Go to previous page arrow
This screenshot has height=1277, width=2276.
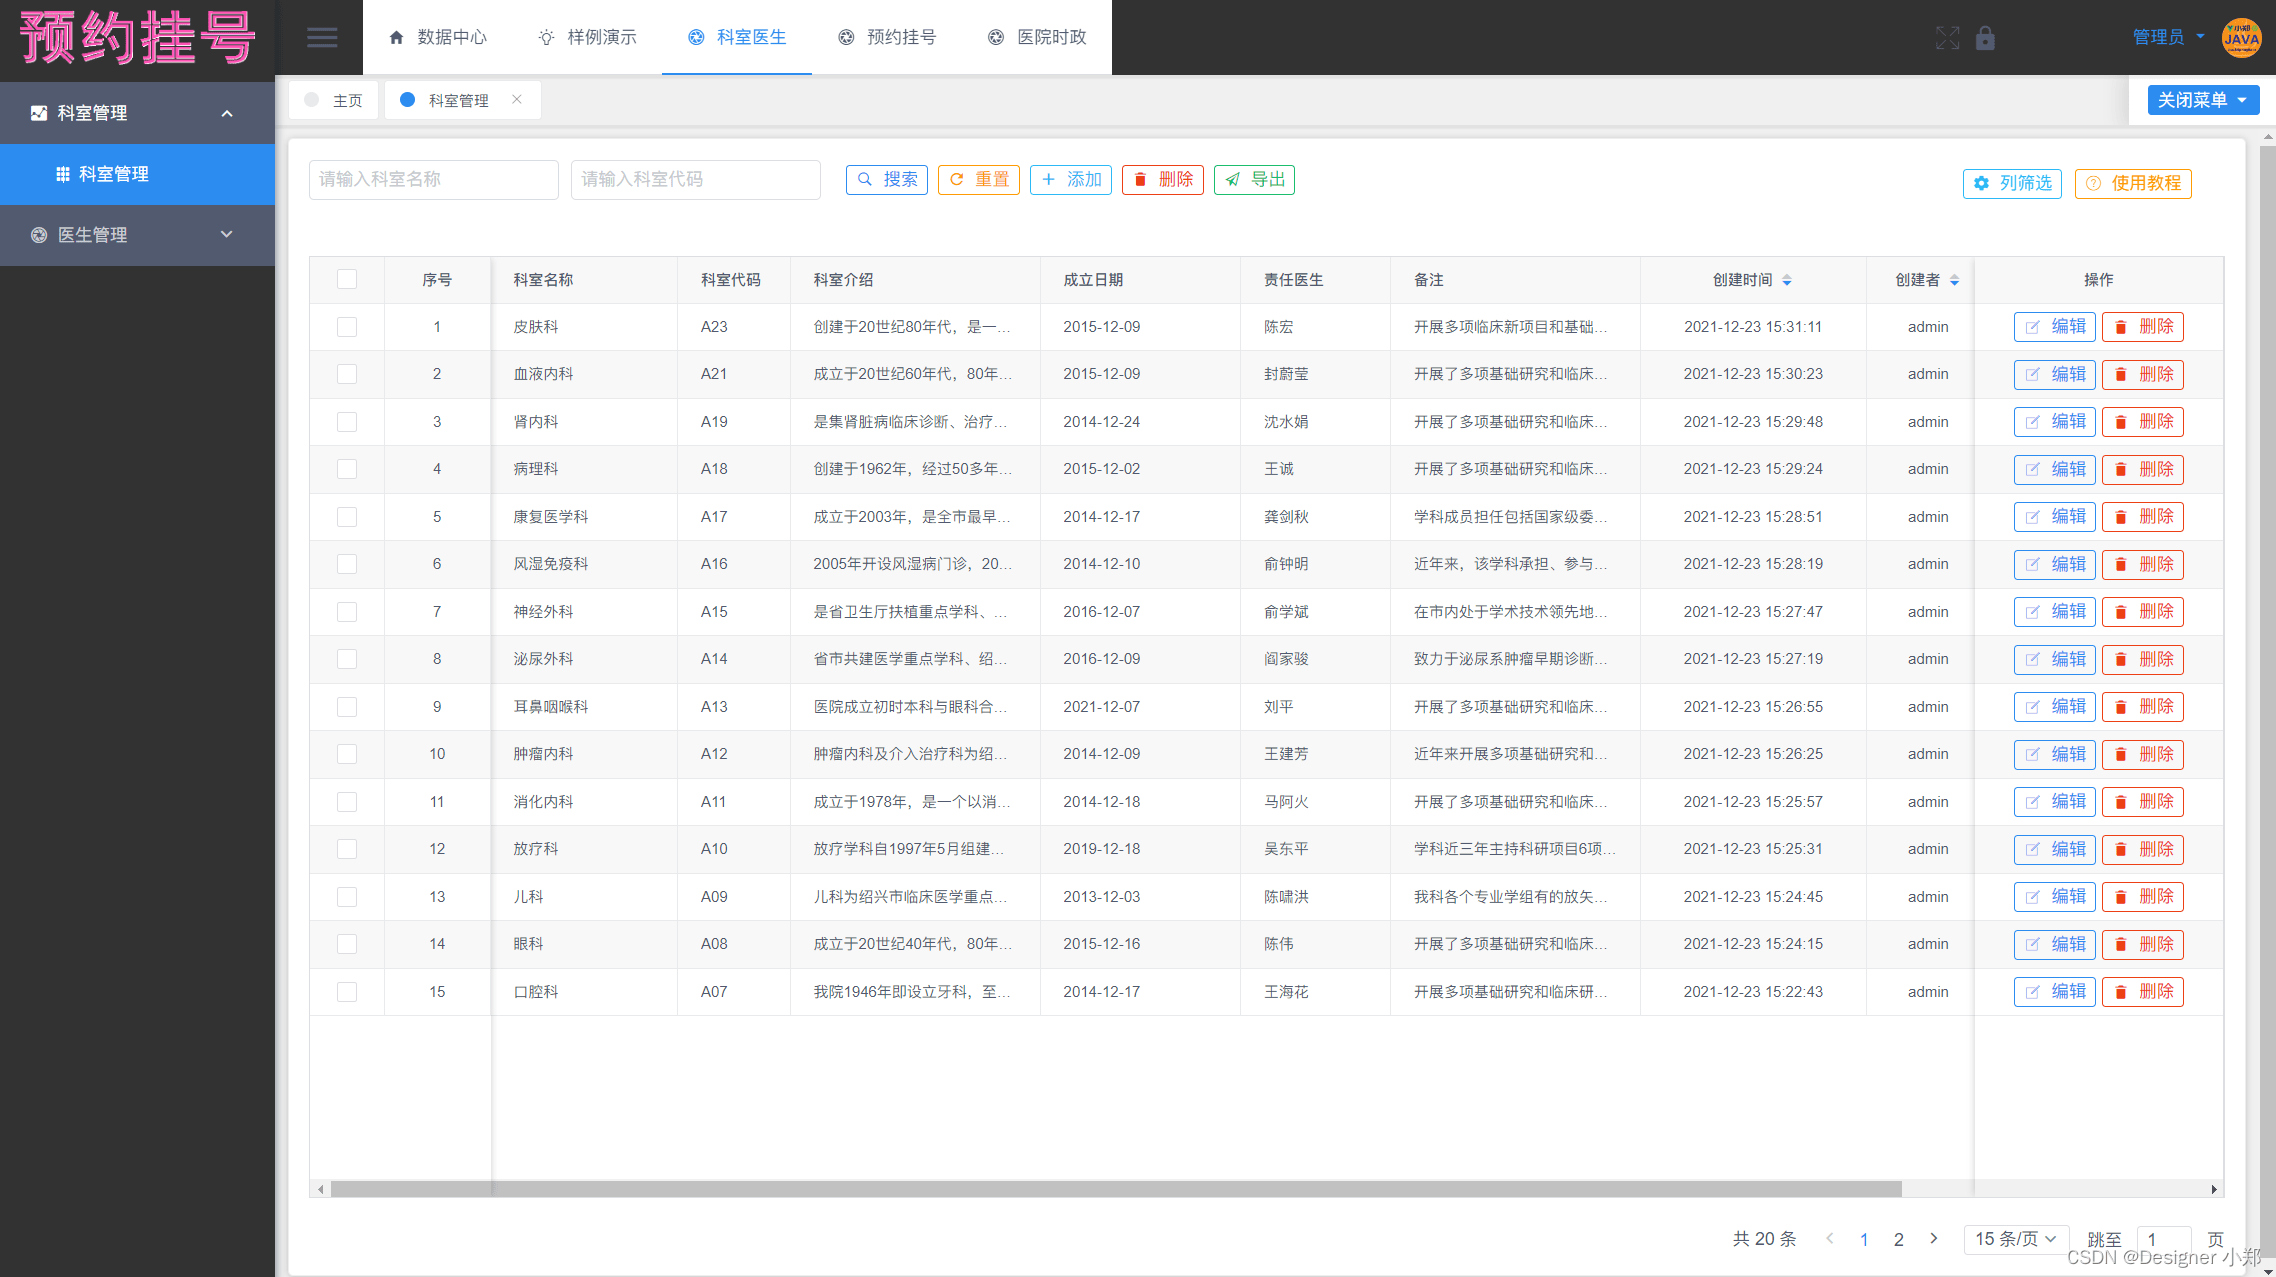tap(1830, 1238)
